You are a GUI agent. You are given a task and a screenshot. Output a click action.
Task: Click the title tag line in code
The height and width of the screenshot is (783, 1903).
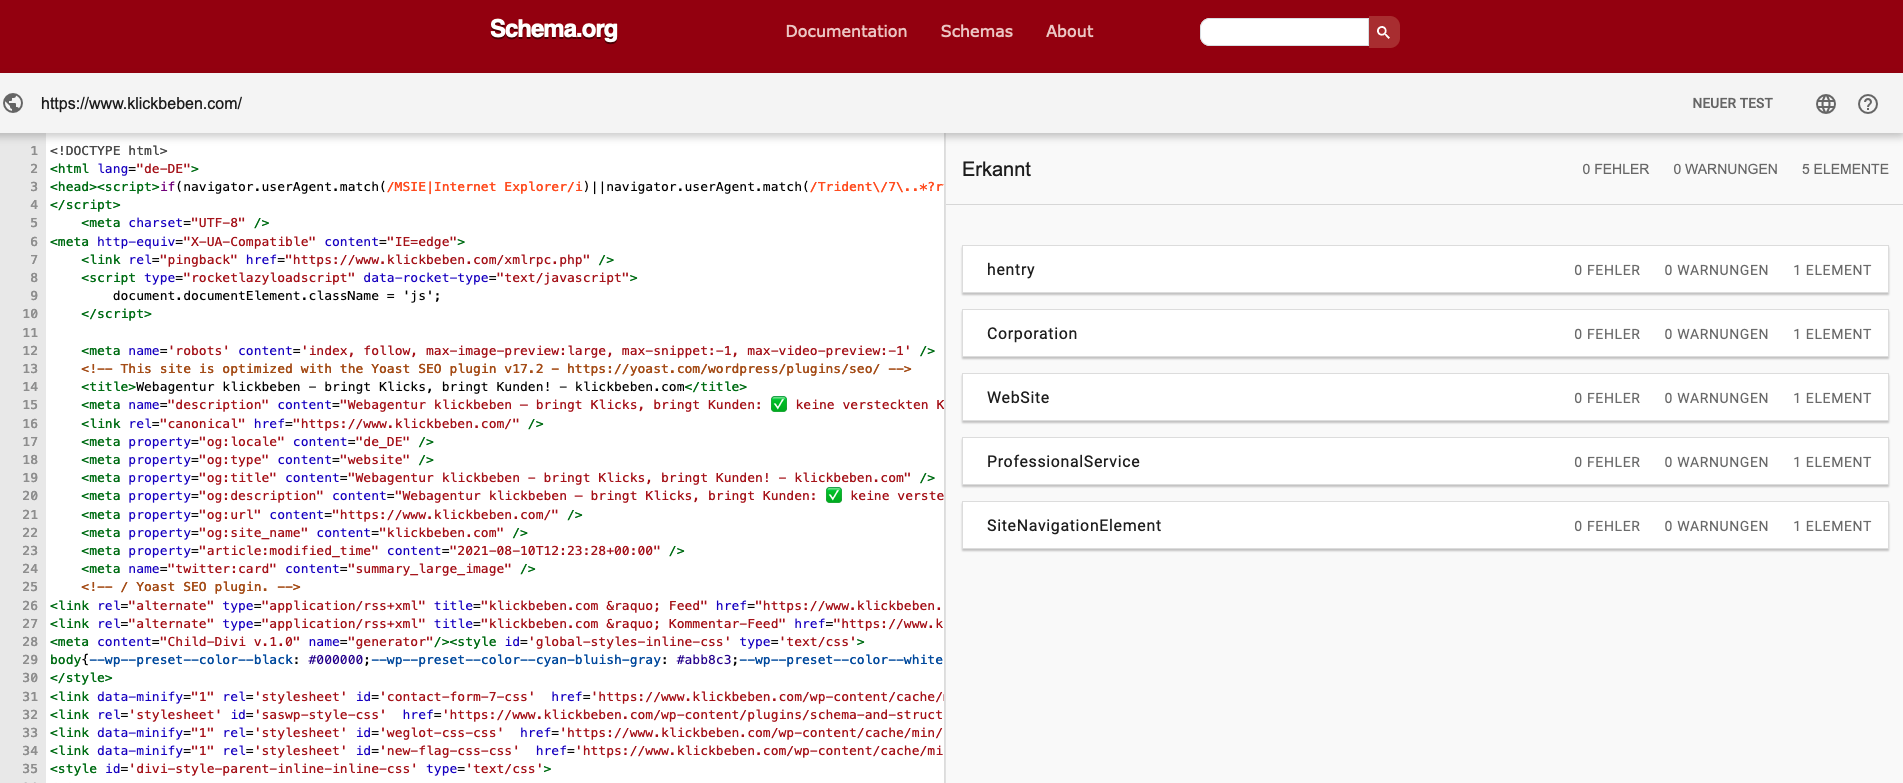(414, 387)
